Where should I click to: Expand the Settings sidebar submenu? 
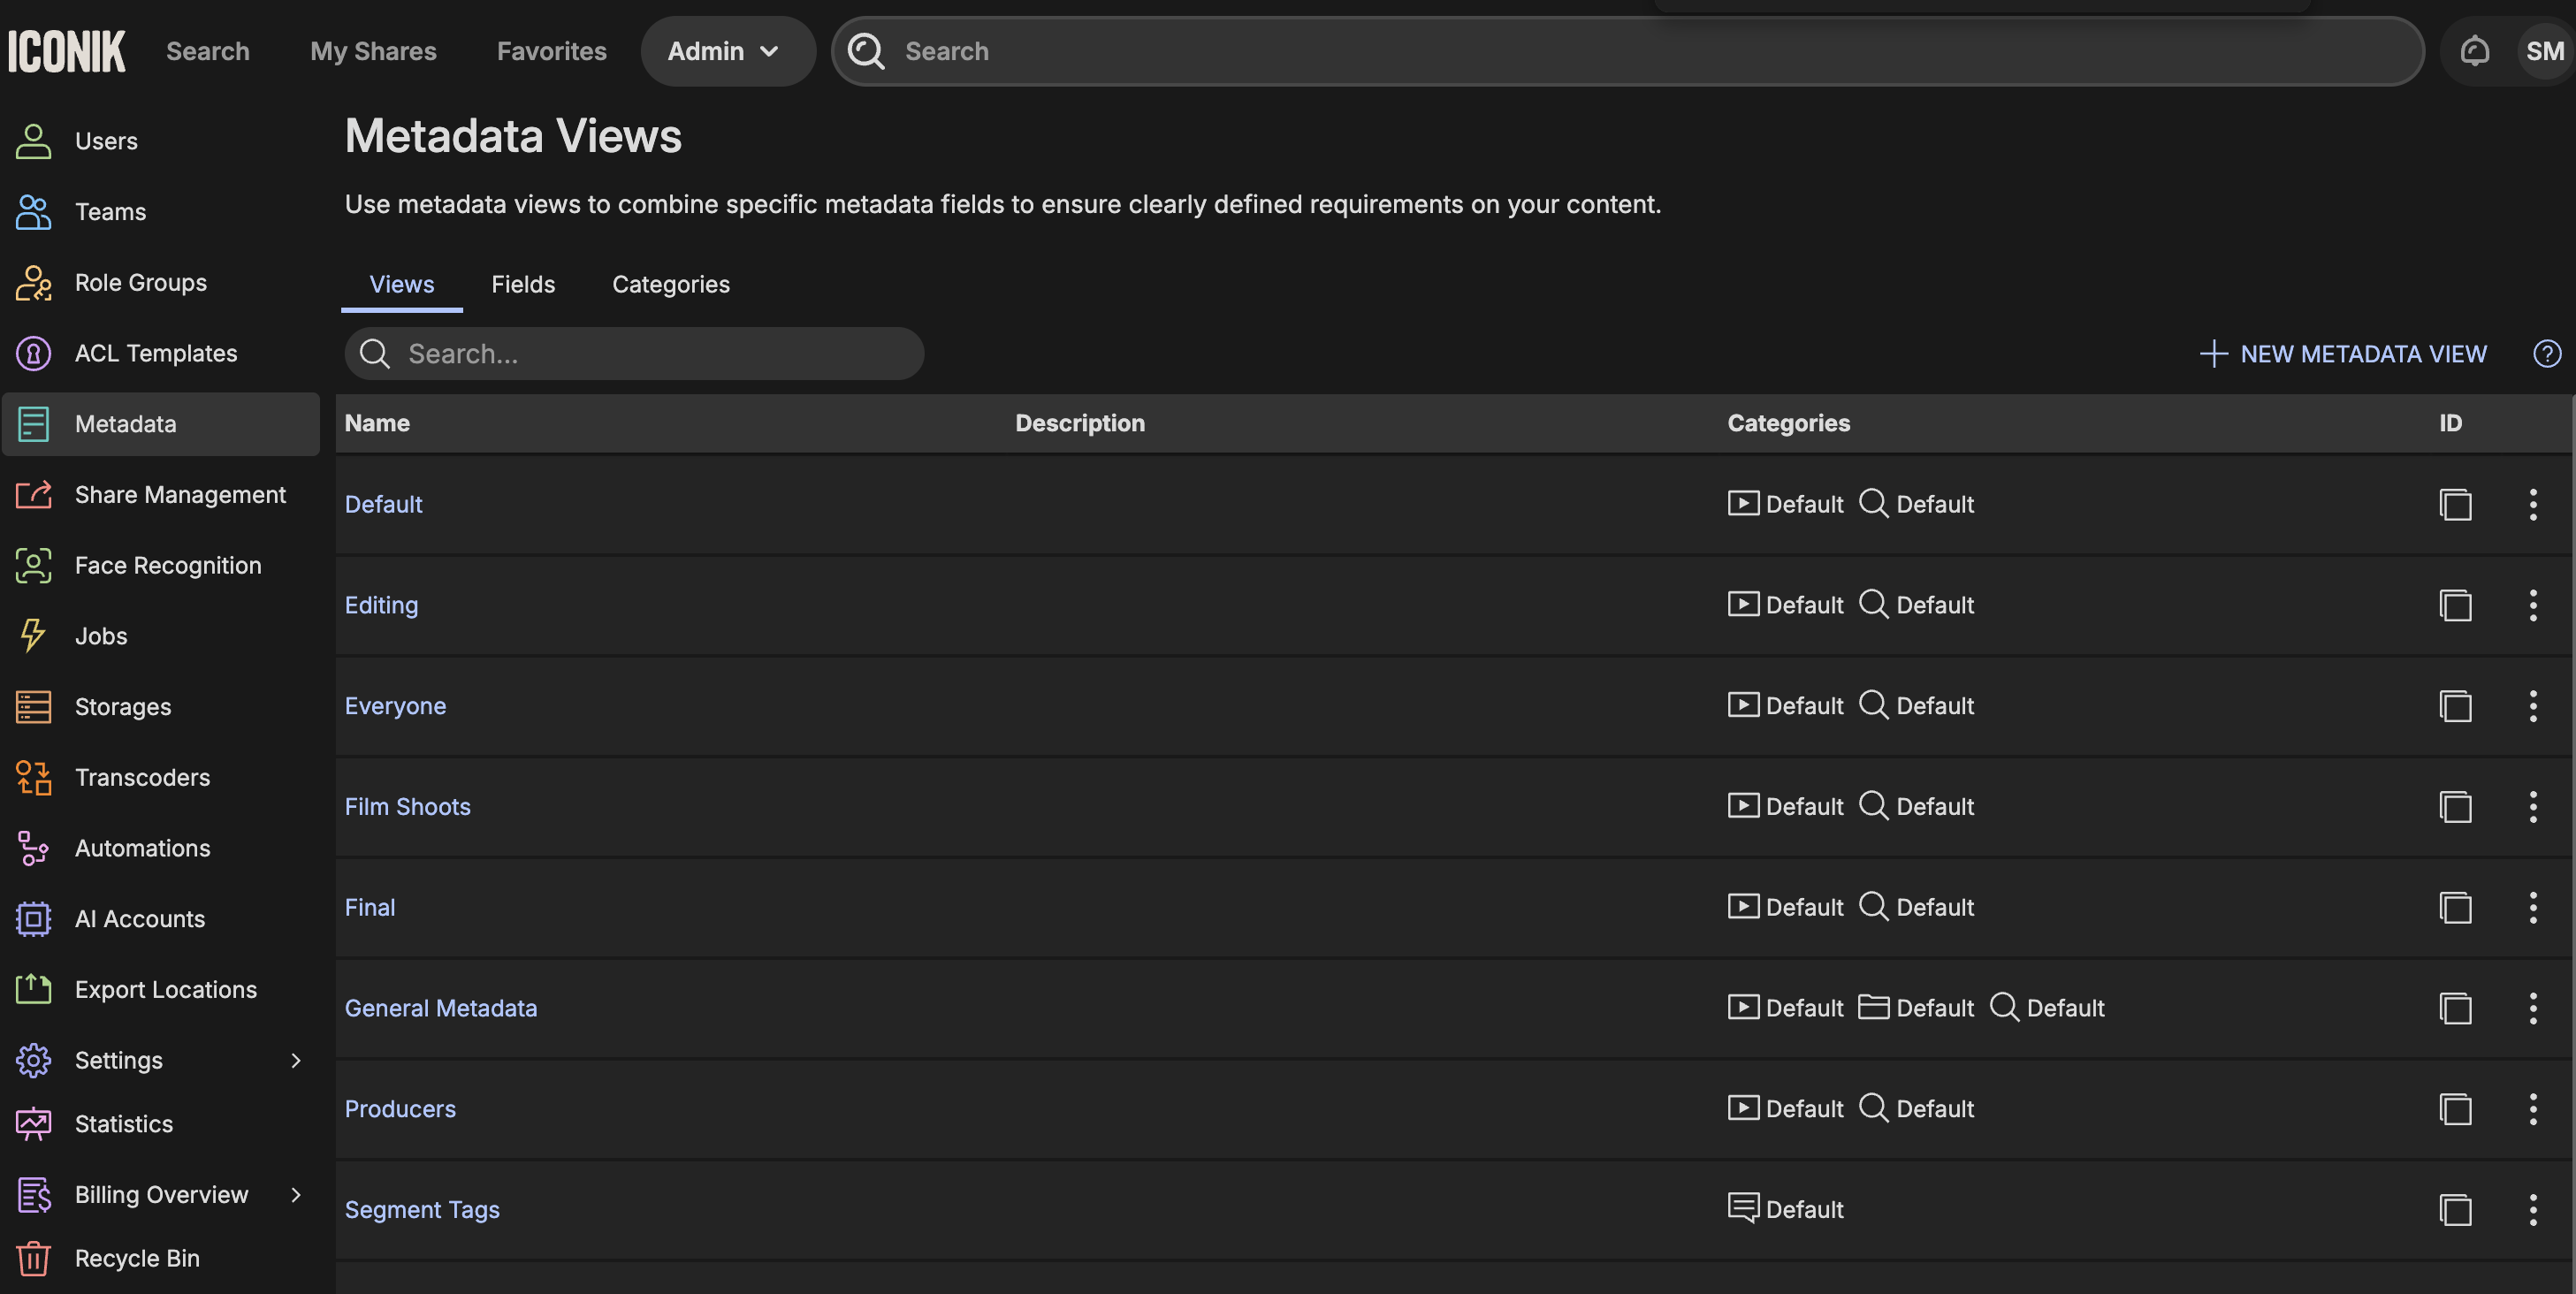click(x=296, y=1060)
